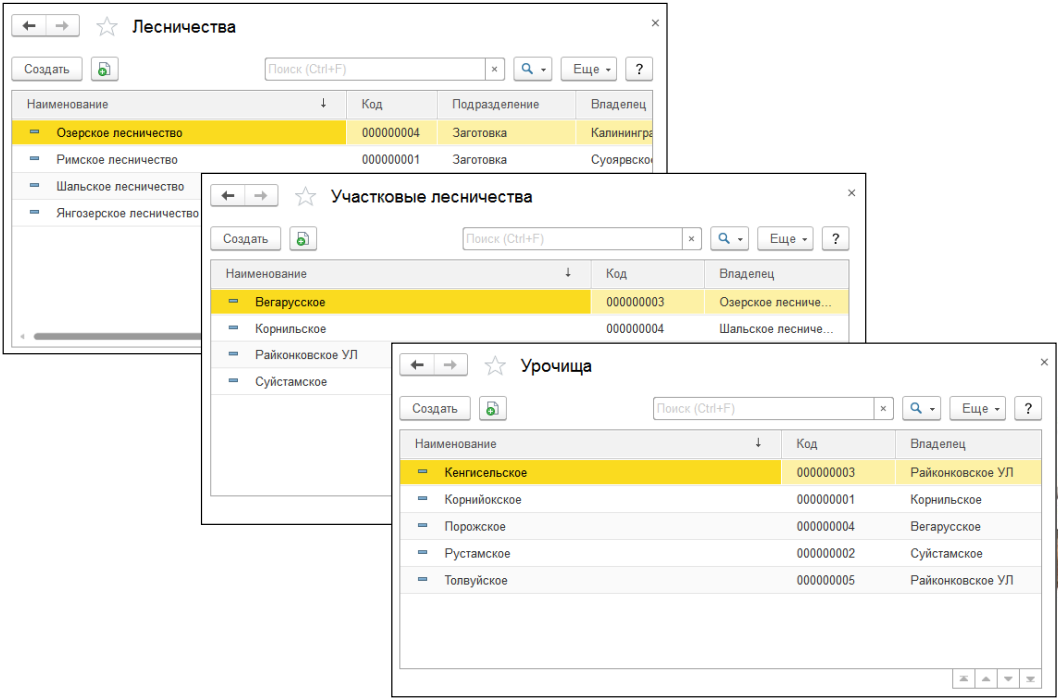Click the copy-create icon in Урочища toolbar
1058x699 pixels.
pyautogui.click(x=492, y=409)
